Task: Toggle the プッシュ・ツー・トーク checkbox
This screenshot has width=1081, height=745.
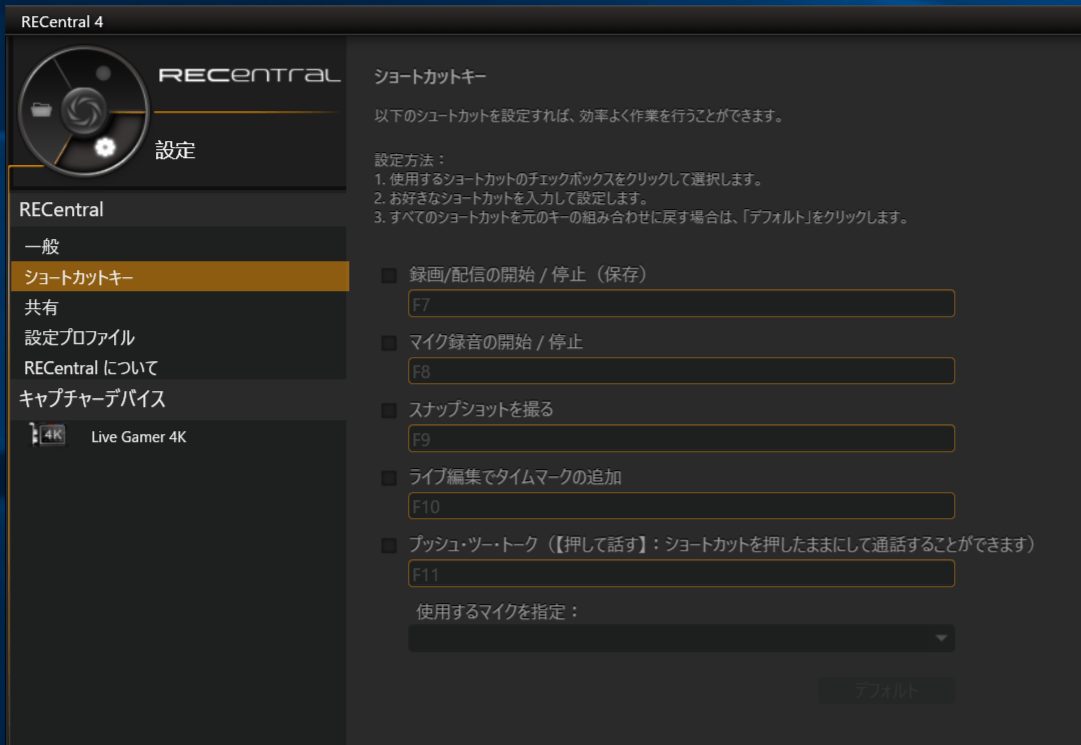Action: [x=389, y=546]
